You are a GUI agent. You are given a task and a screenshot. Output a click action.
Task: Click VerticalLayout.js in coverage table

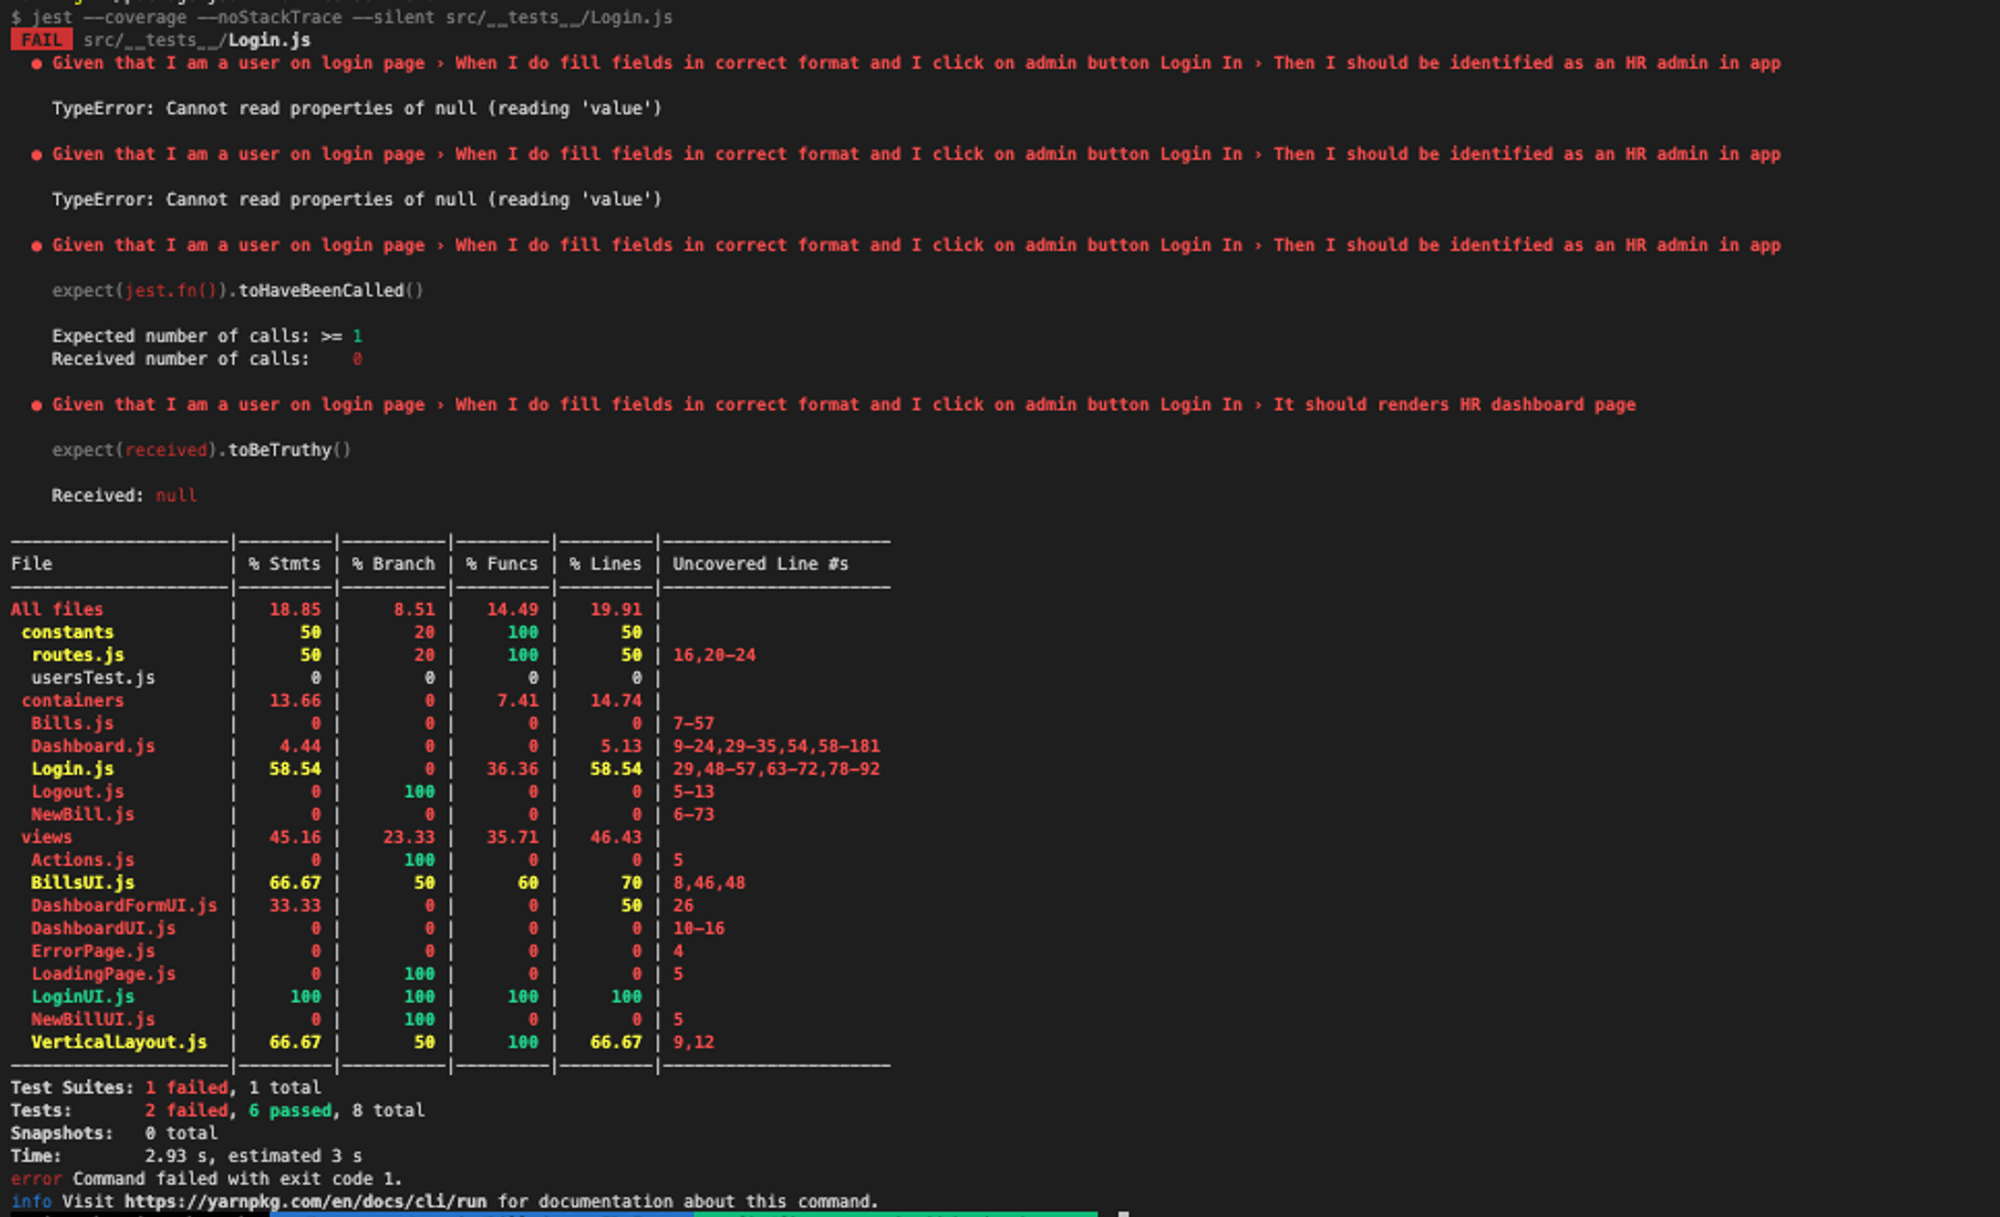[x=118, y=1042]
